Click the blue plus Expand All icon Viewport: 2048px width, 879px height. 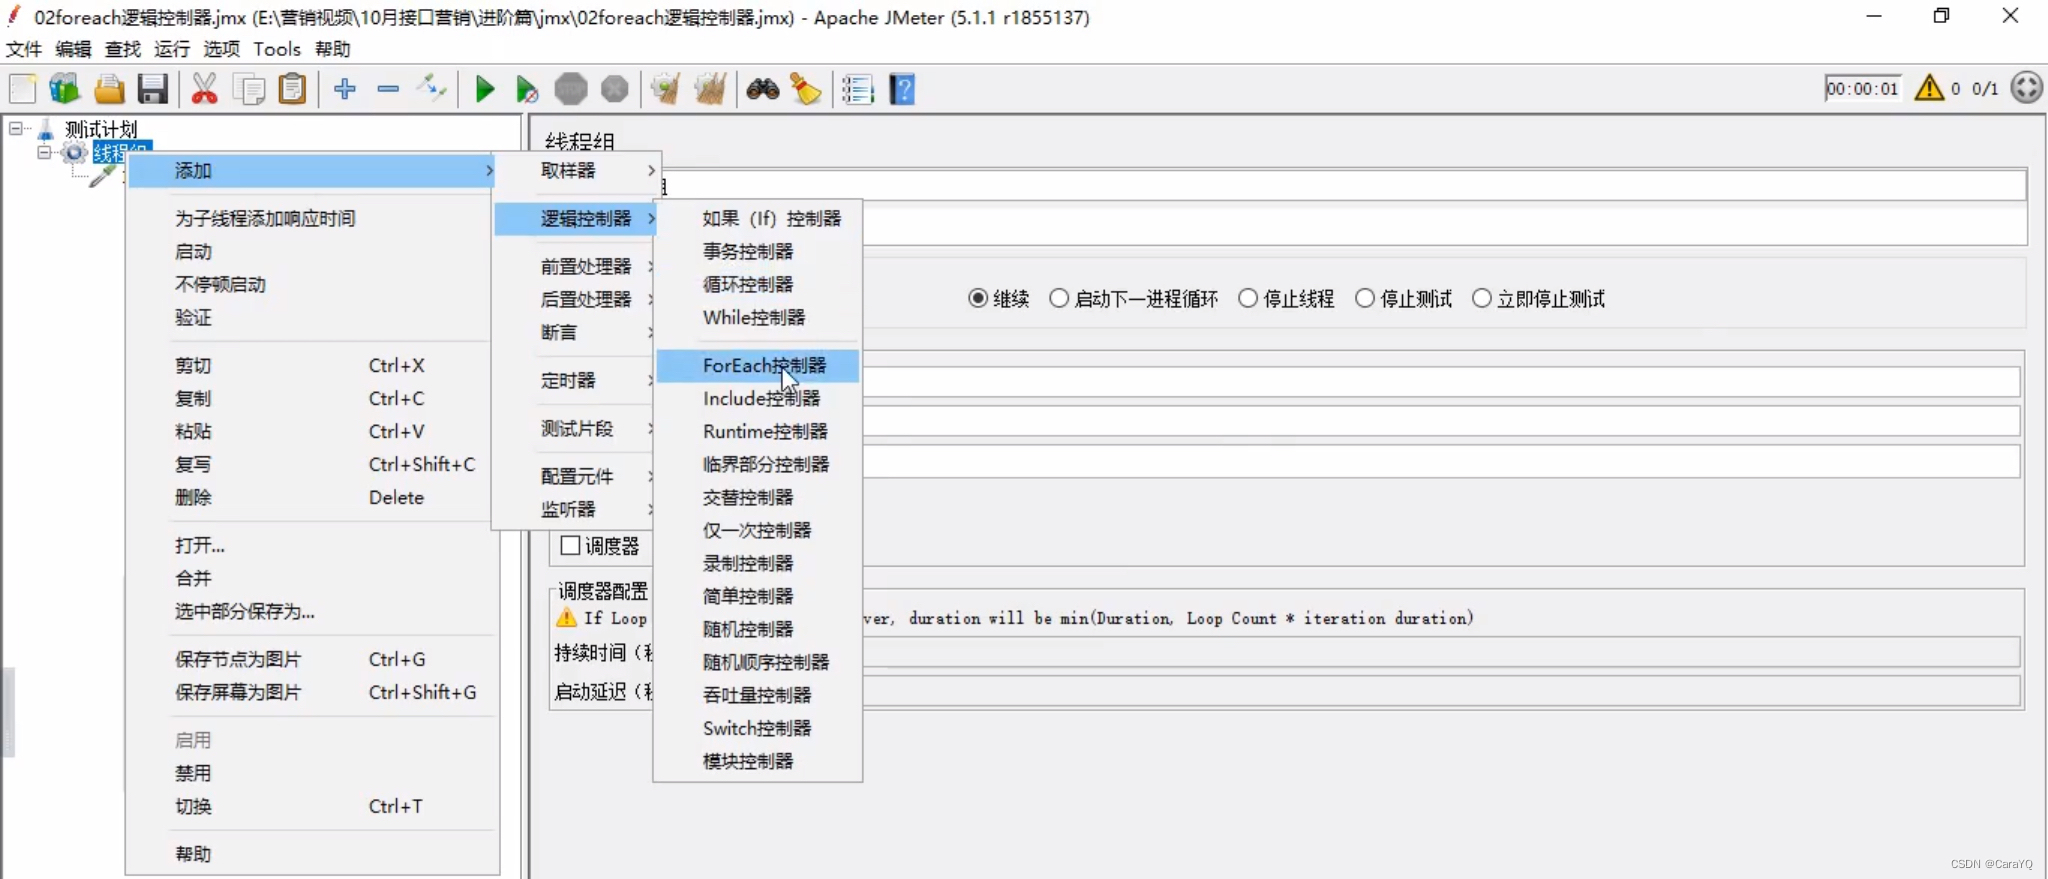click(x=345, y=89)
